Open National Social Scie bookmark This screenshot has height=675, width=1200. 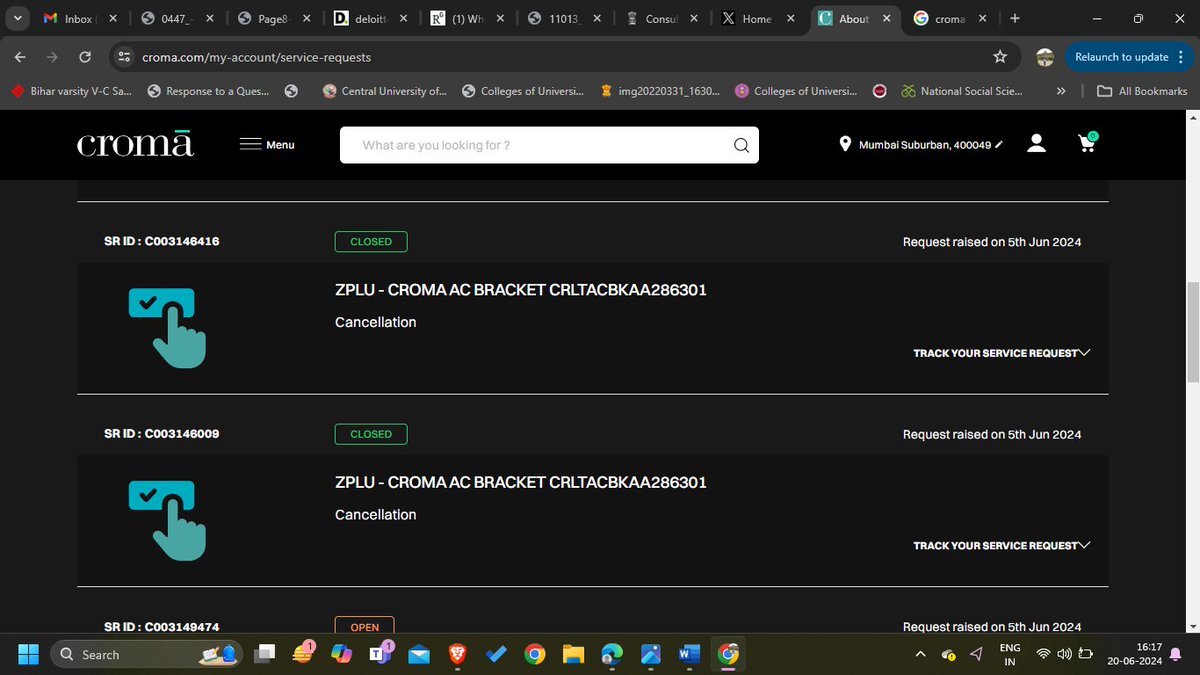click(961, 91)
